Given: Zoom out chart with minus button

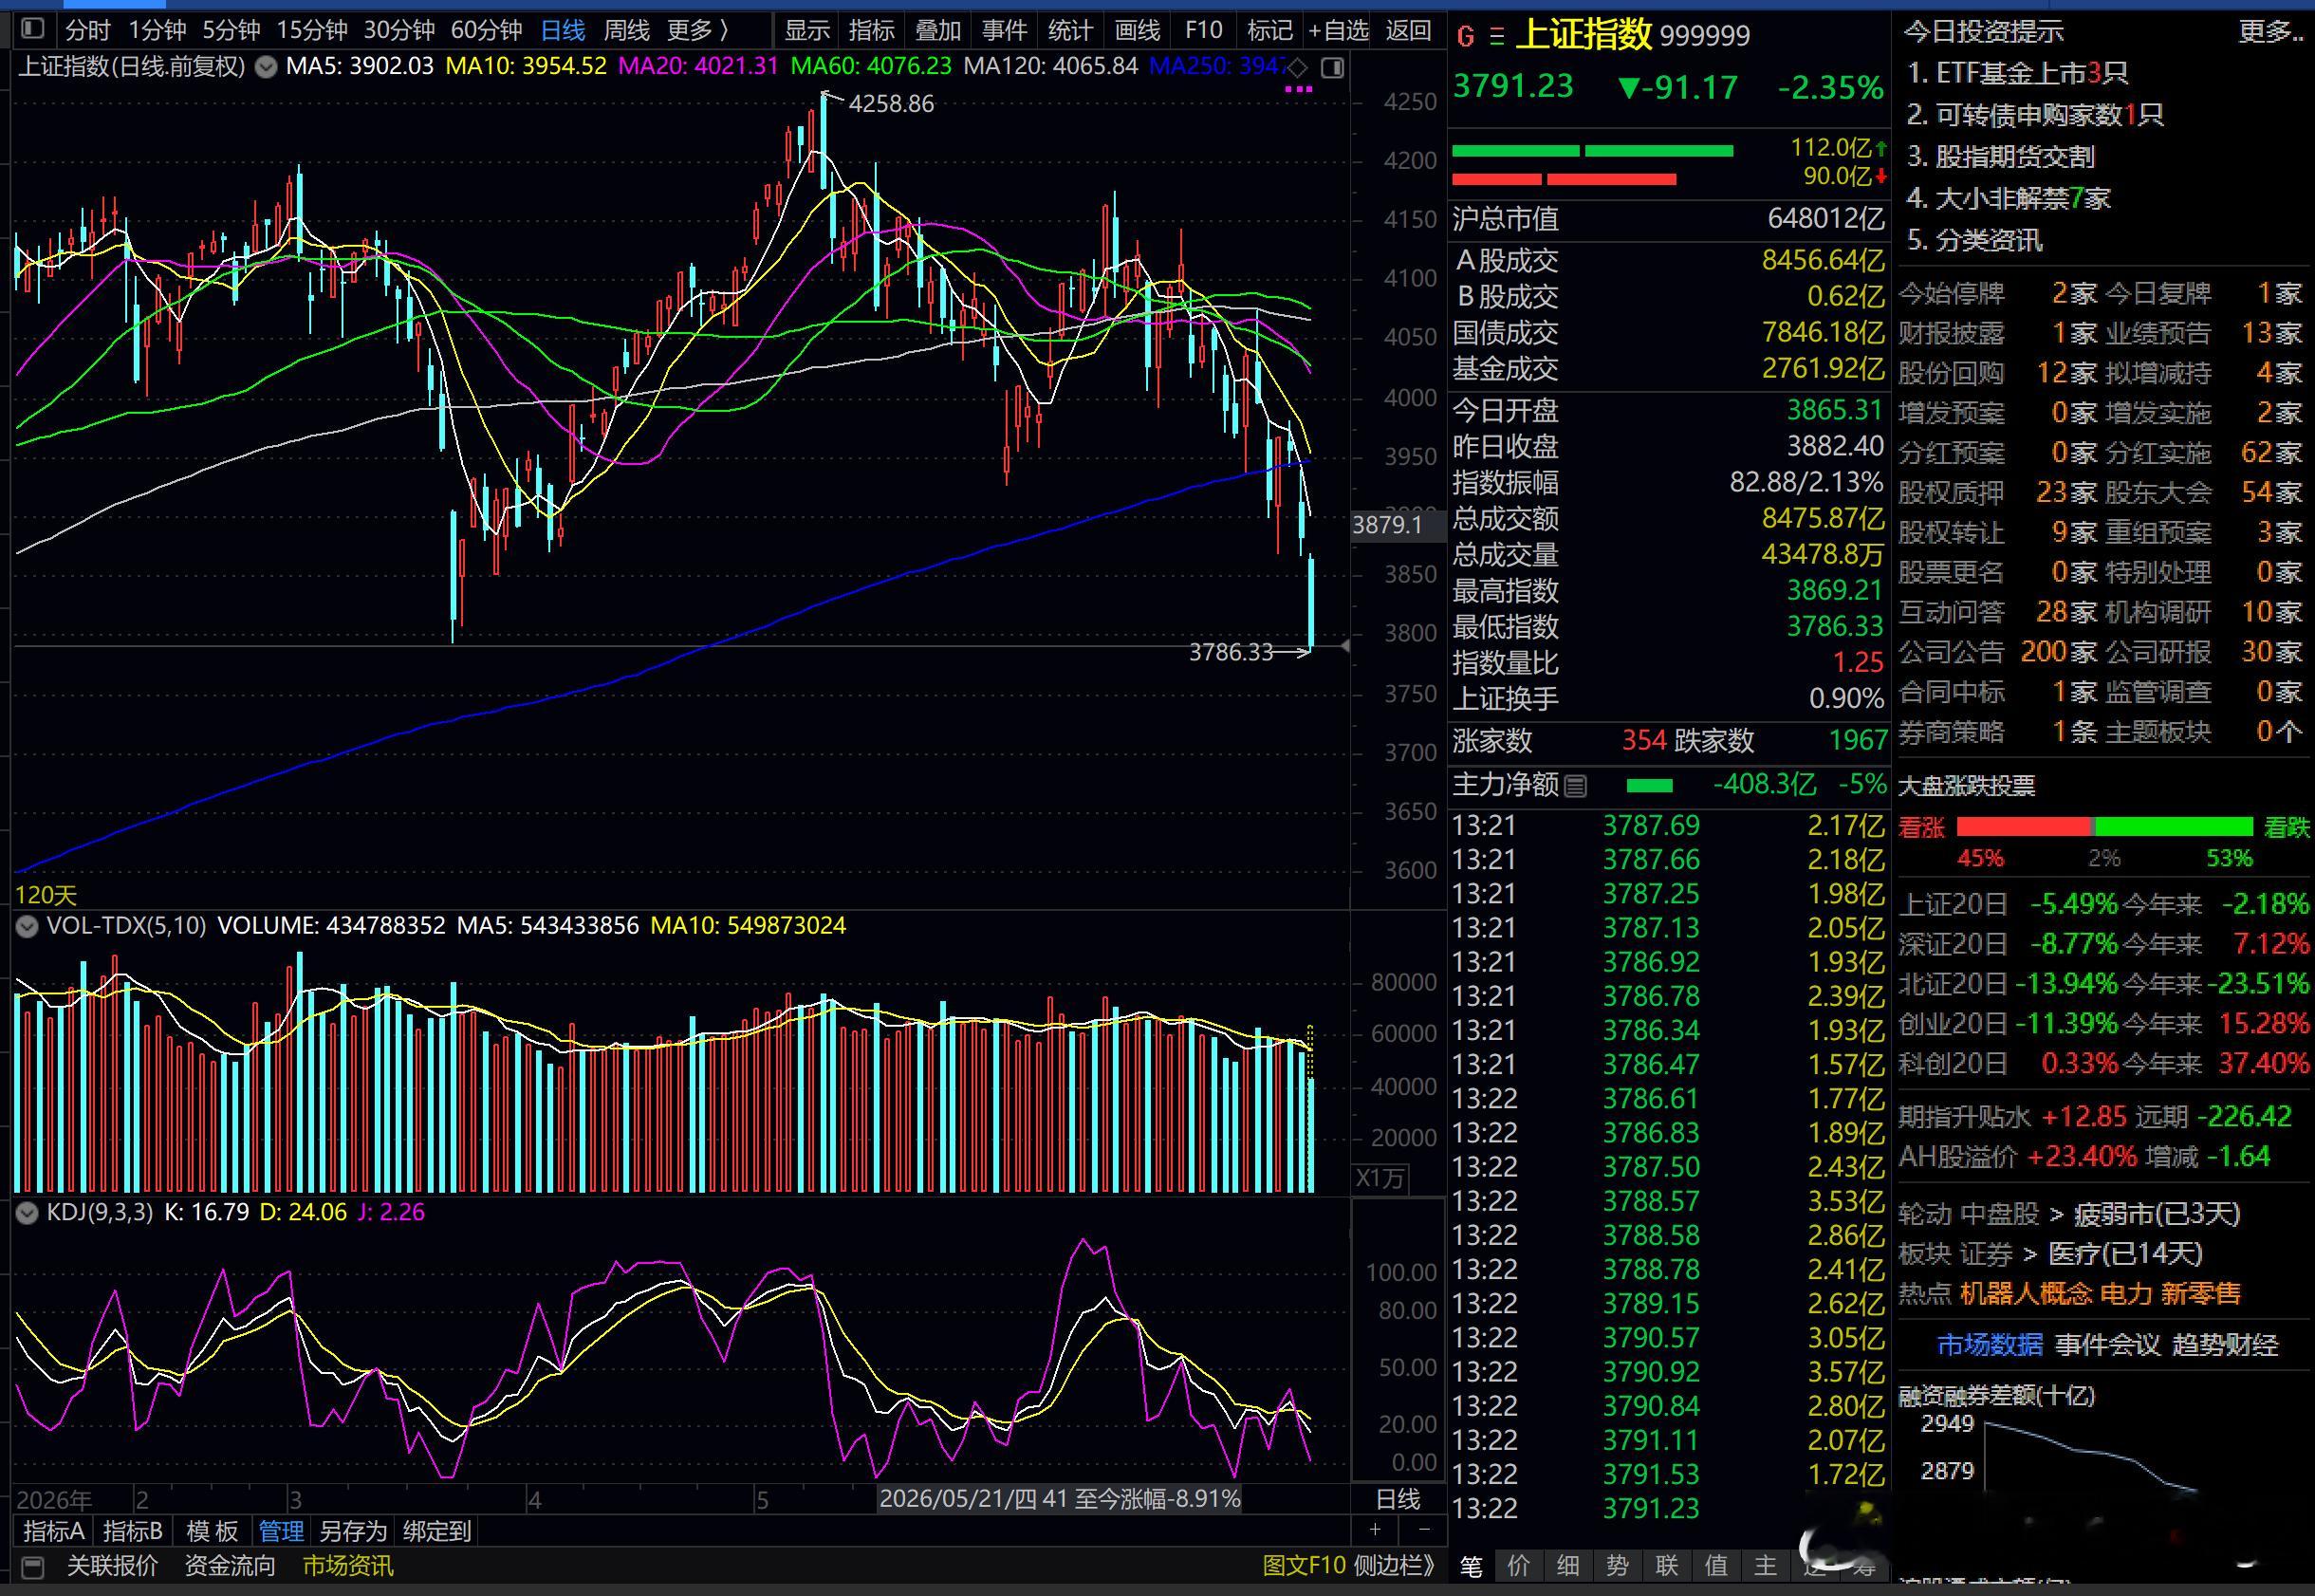Looking at the screenshot, I should click(1424, 1529).
